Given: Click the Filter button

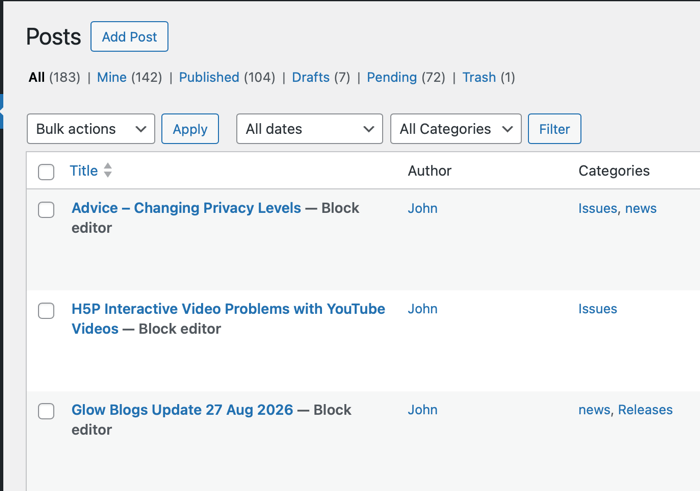Looking at the screenshot, I should coord(554,129).
